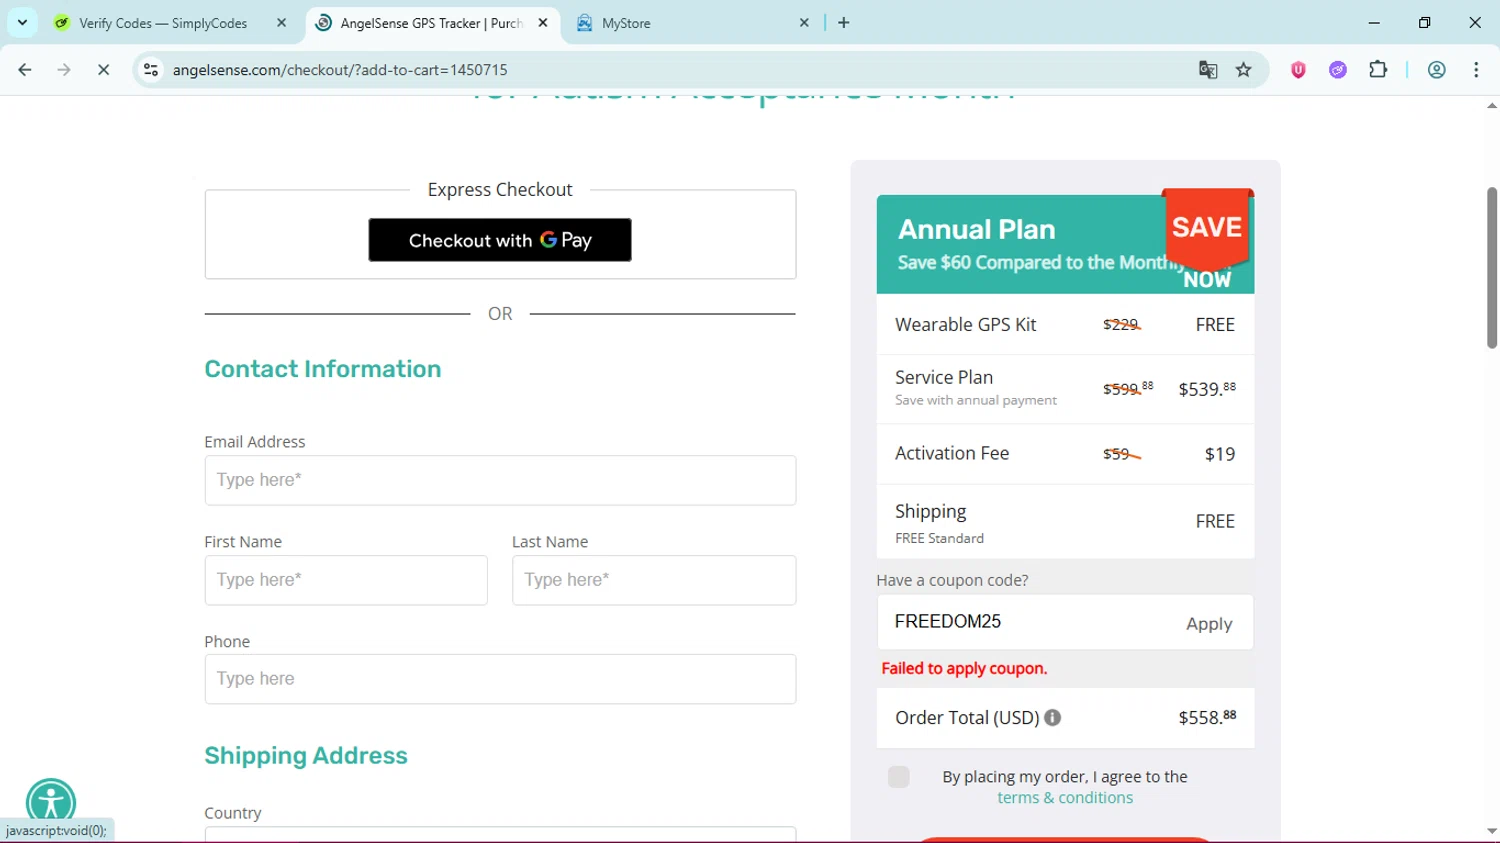Focus the First Name field
The height and width of the screenshot is (843, 1500).
pyautogui.click(x=346, y=580)
